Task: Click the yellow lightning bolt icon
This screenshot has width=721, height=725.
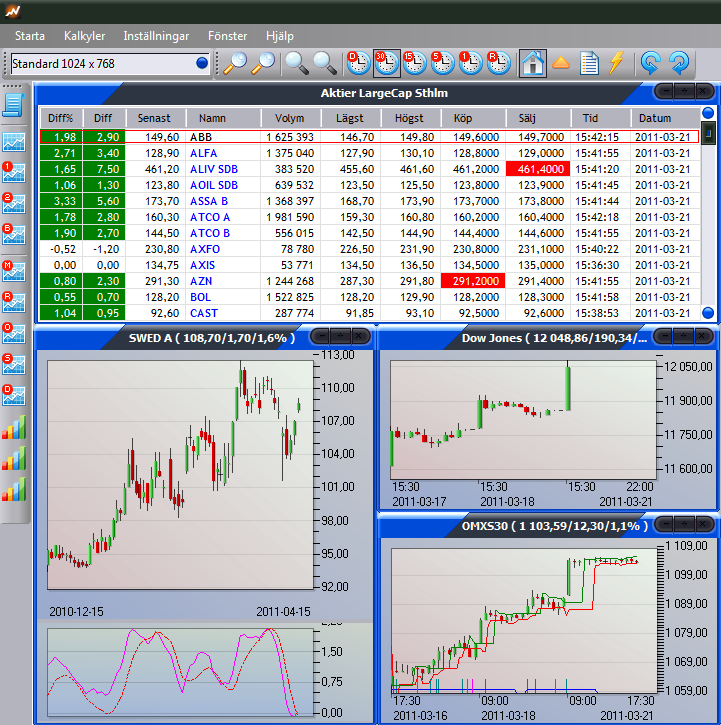Action: click(616, 62)
